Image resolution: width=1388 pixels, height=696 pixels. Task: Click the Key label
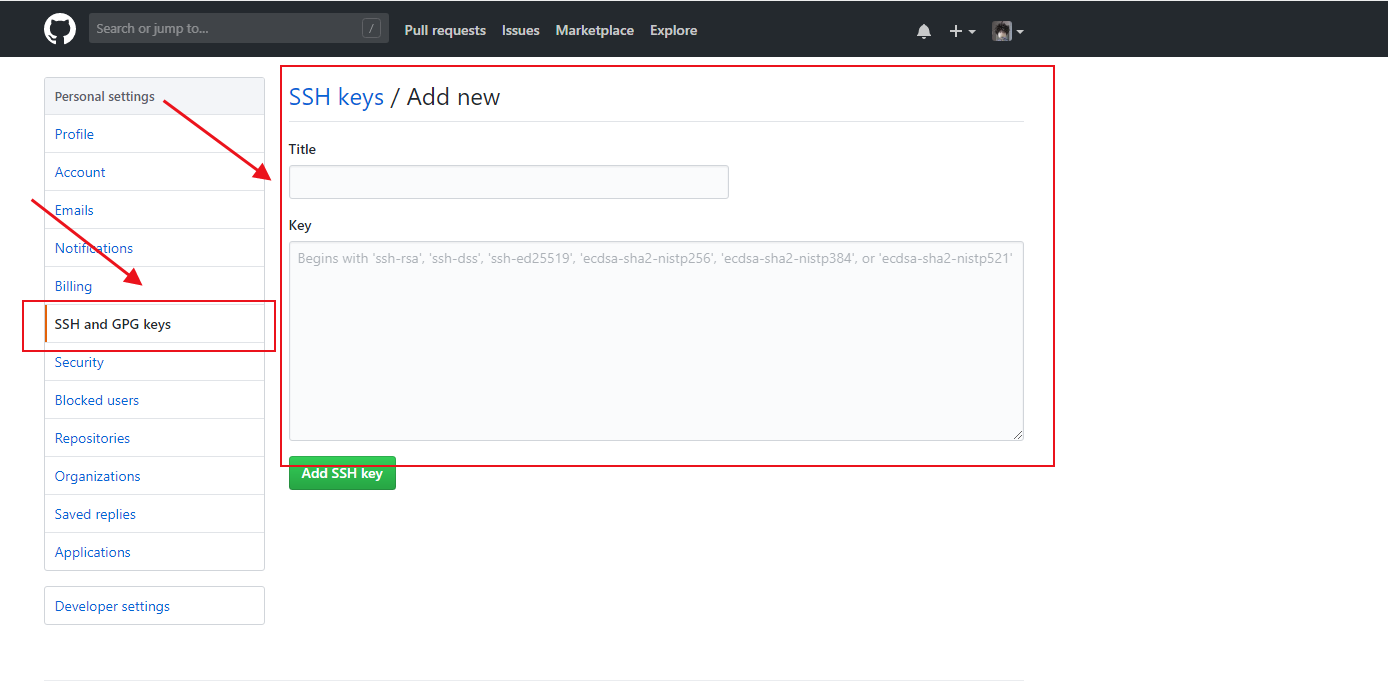[300, 226]
